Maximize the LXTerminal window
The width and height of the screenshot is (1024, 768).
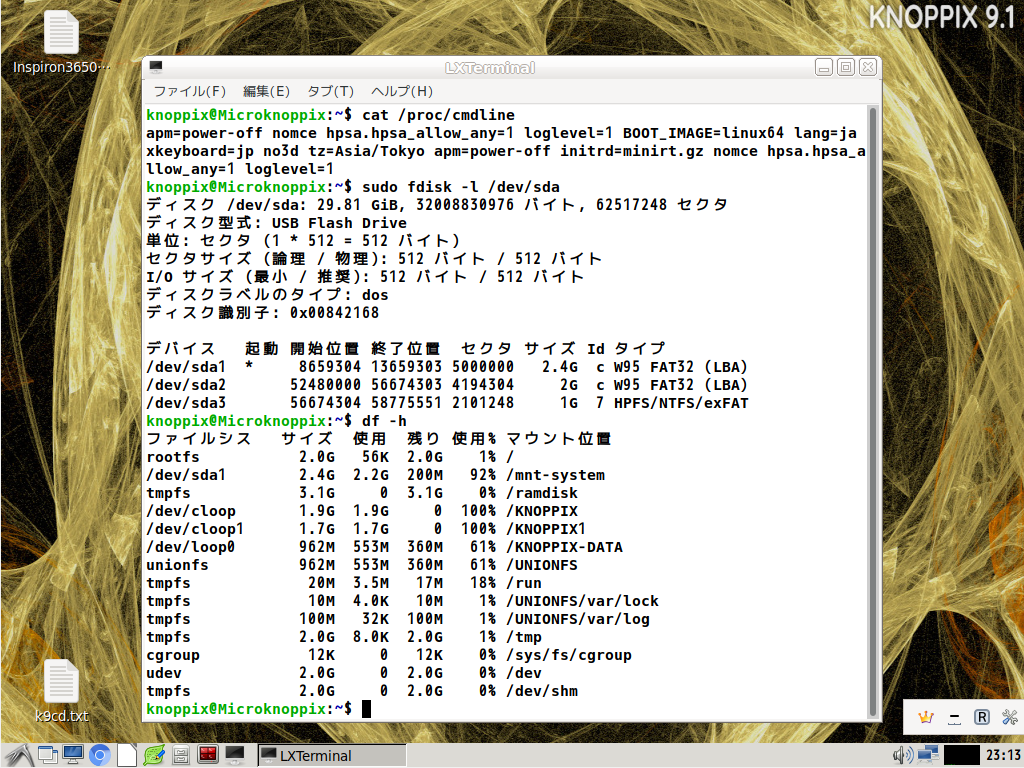846,67
